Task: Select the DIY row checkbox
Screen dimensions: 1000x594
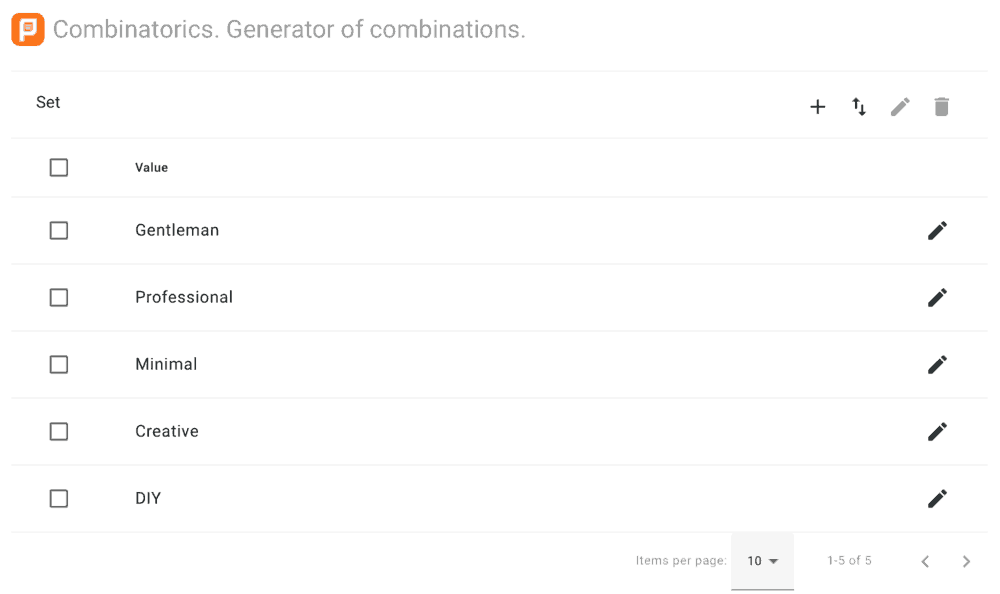Action: [58, 498]
